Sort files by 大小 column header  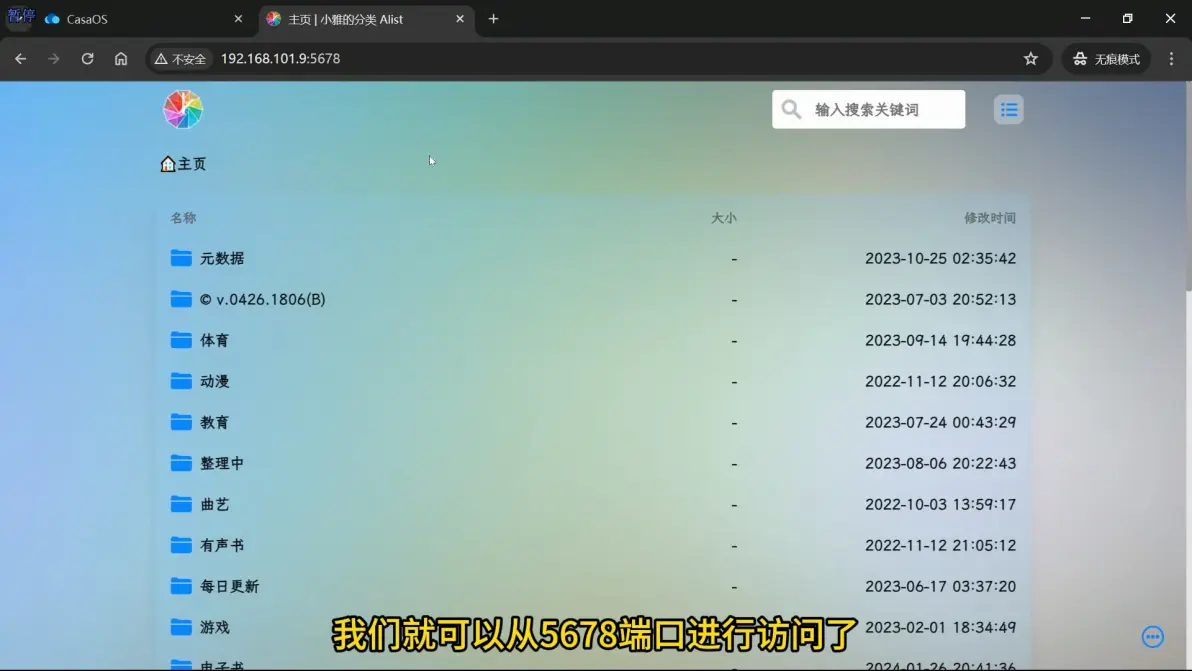[723, 218]
